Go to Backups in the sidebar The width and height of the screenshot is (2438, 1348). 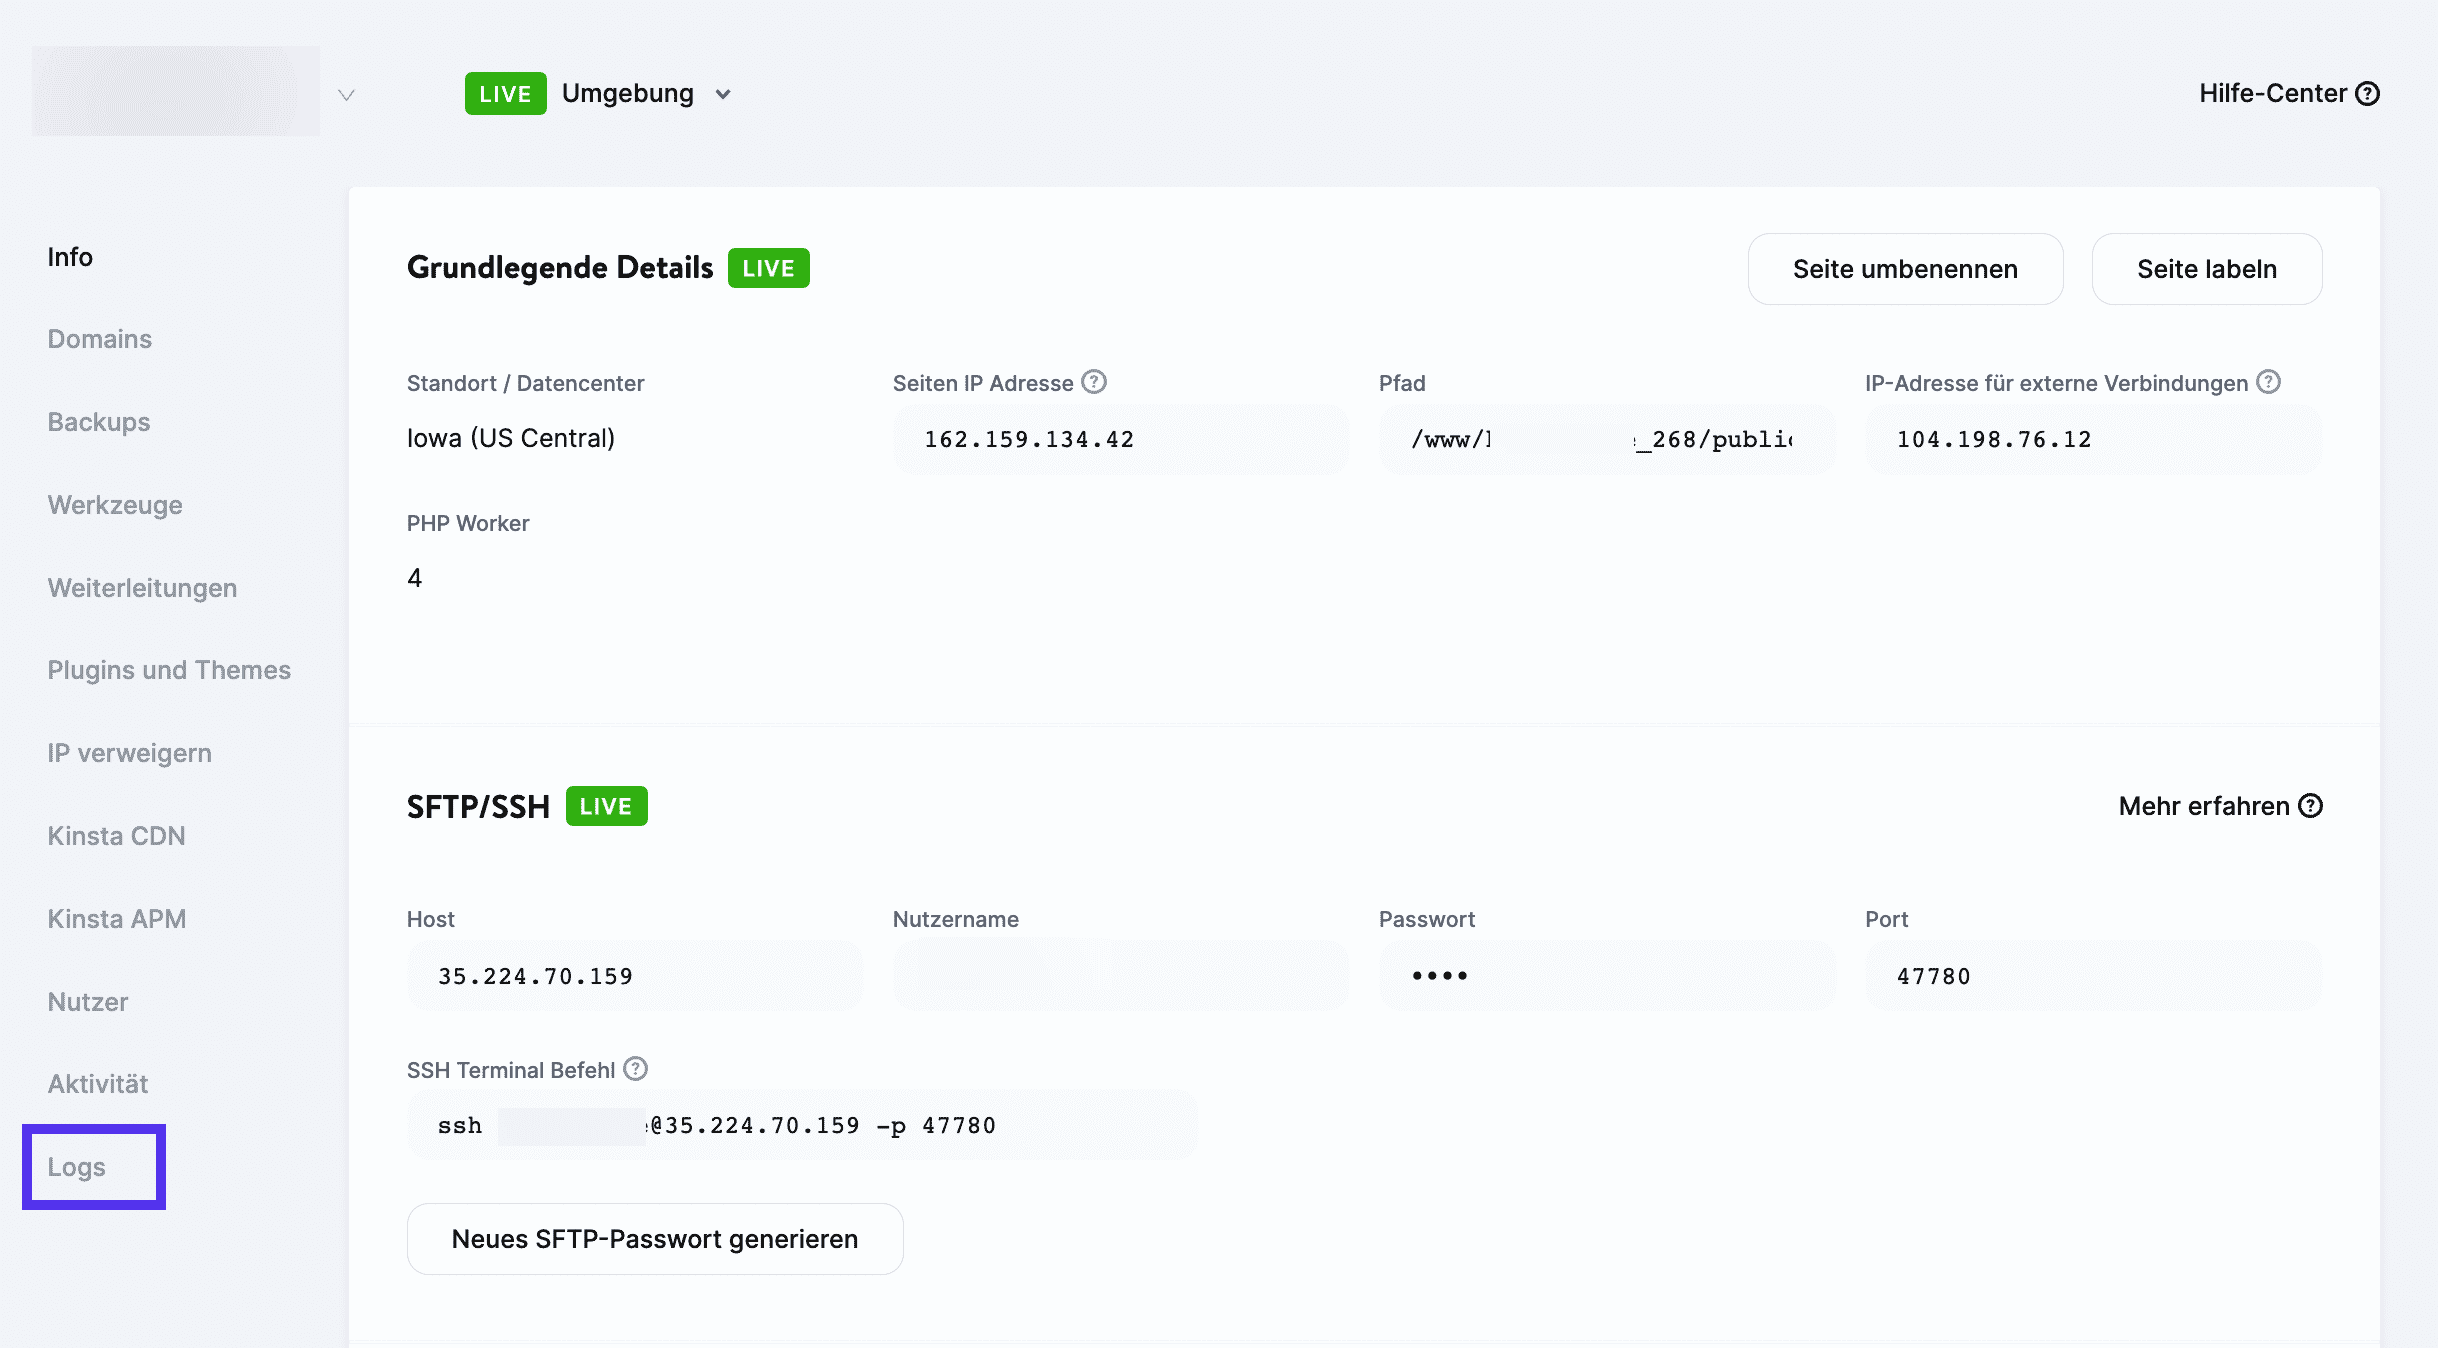(99, 422)
